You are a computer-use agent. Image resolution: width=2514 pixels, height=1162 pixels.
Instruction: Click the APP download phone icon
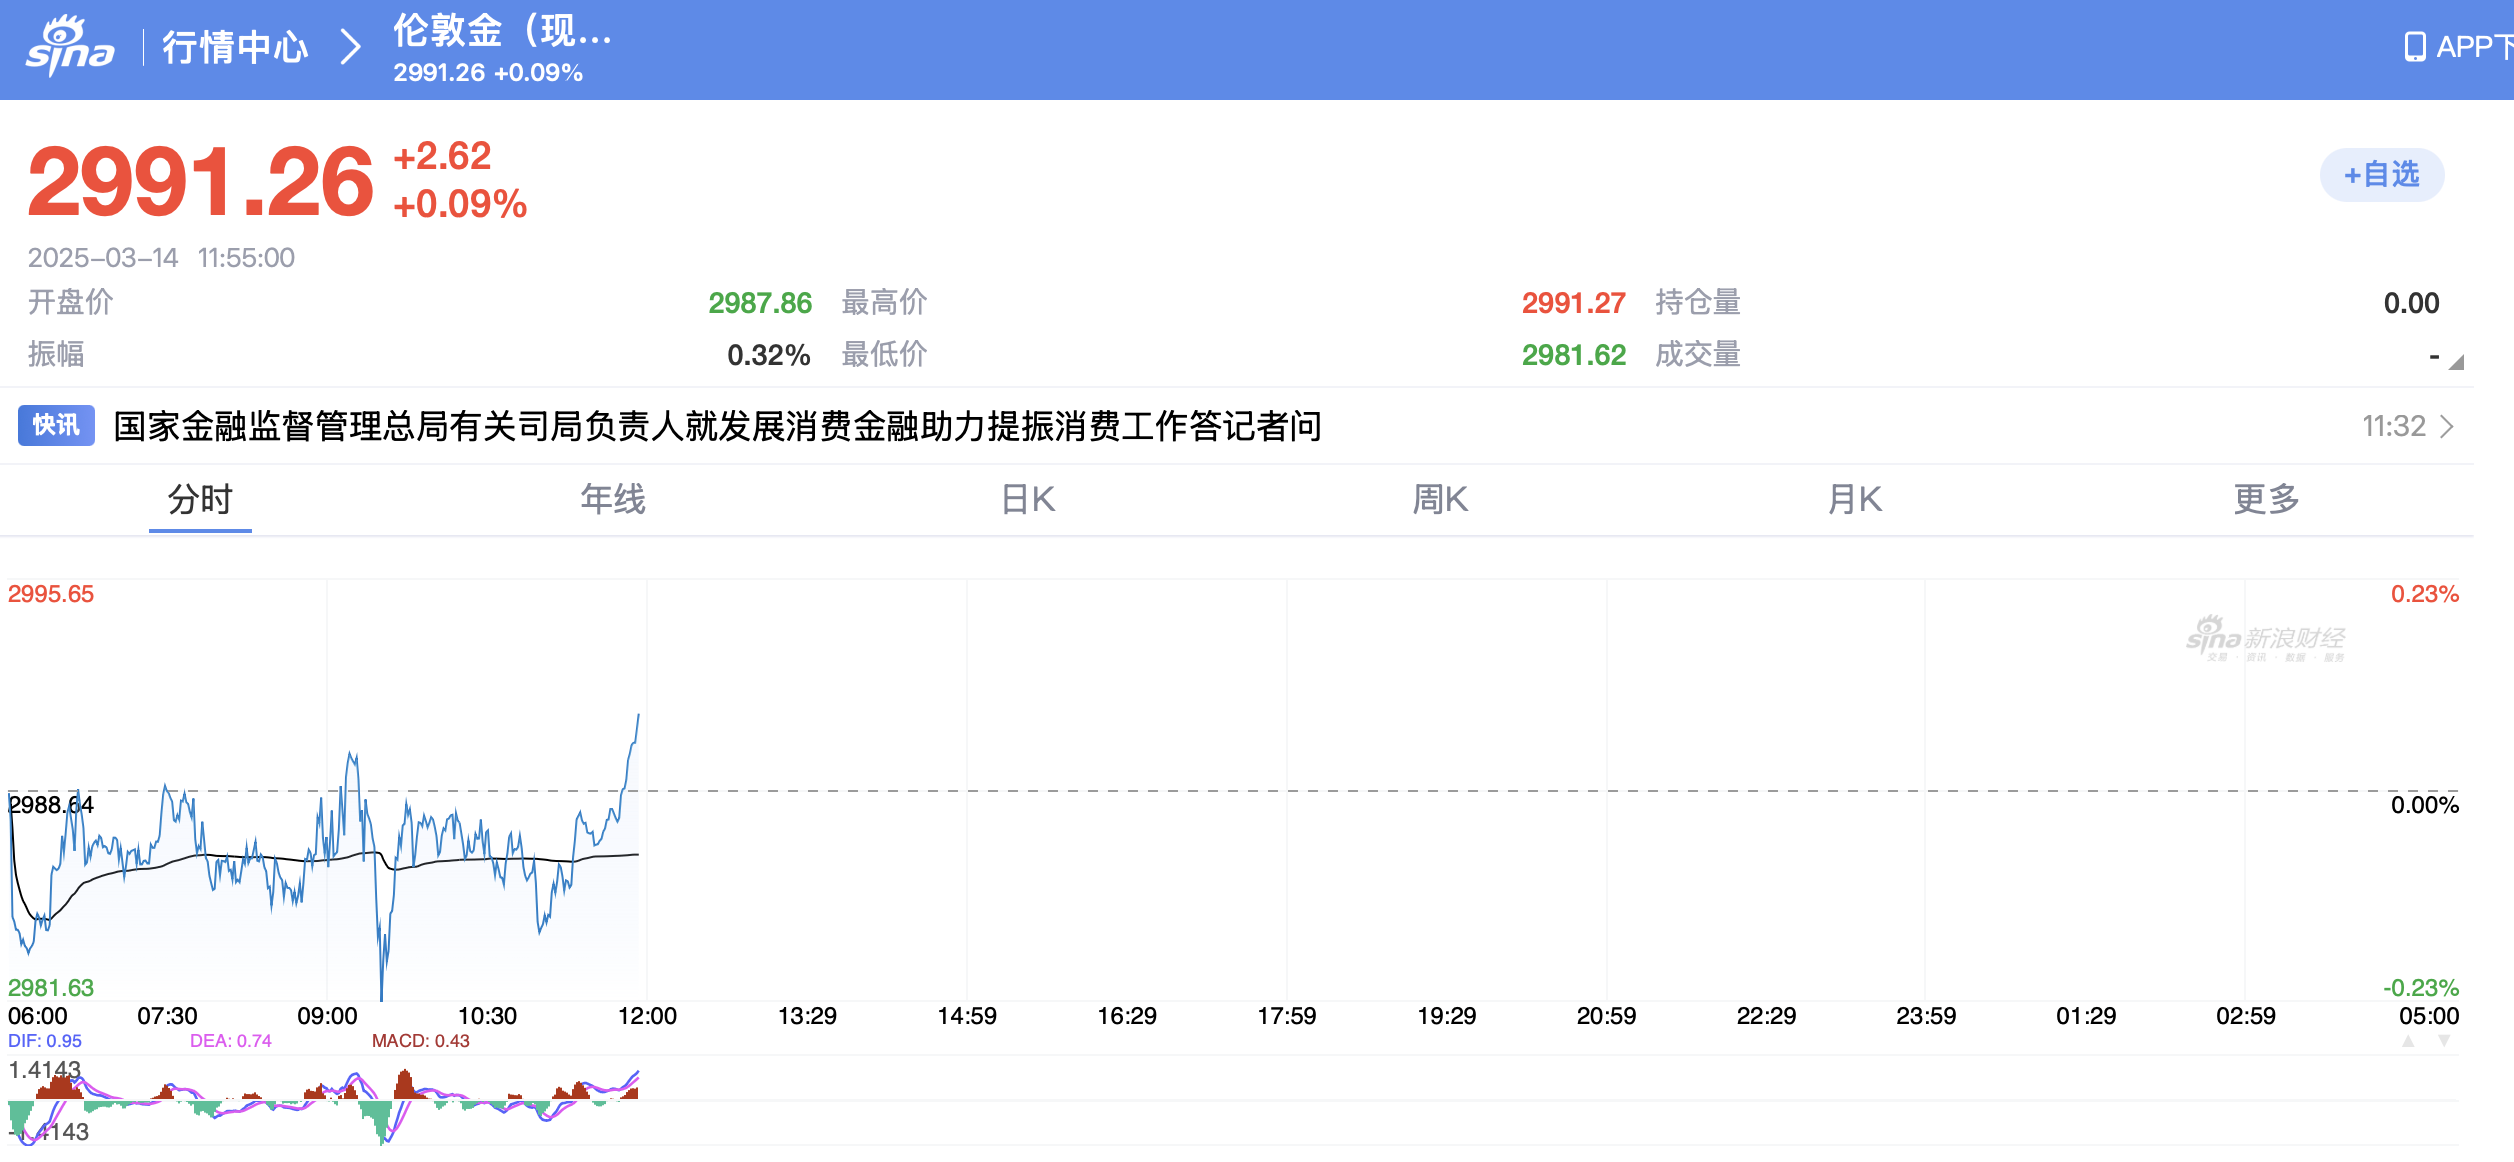click(2414, 47)
